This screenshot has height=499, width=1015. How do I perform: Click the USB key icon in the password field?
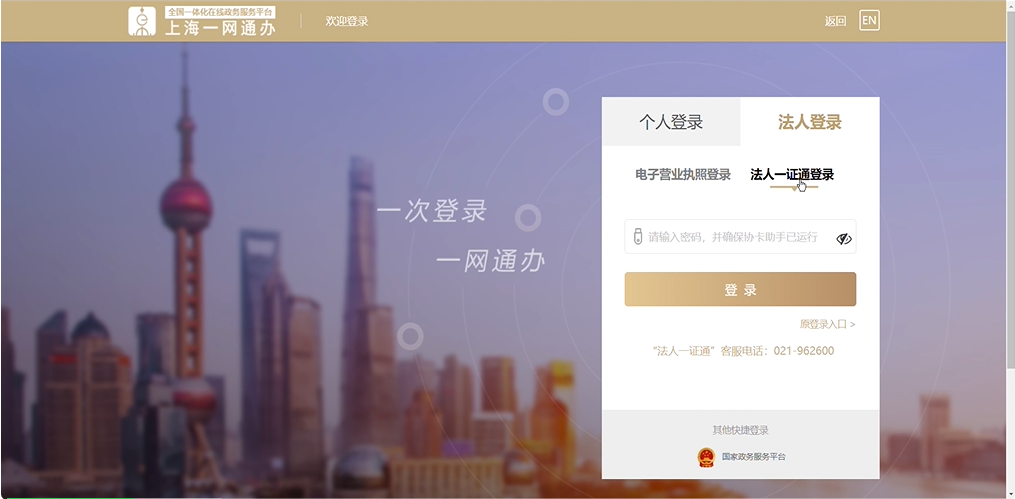point(637,237)
